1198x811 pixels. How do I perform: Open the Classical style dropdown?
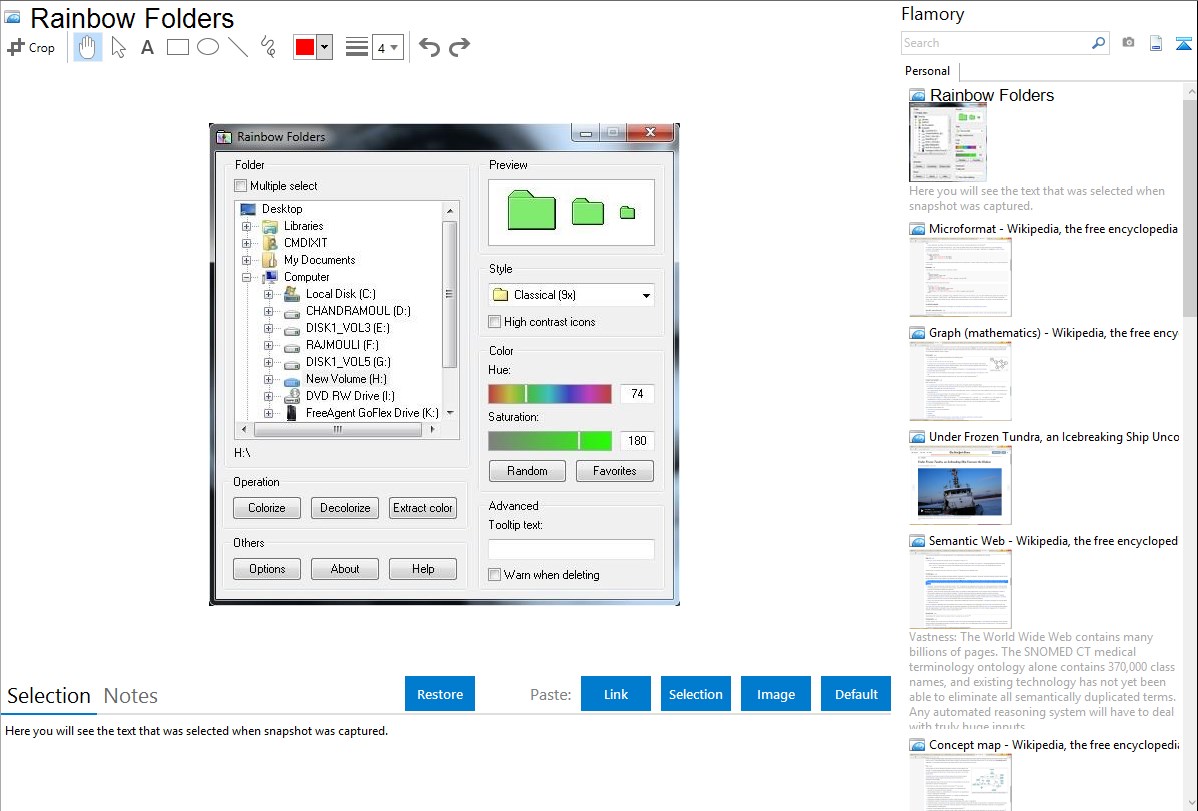click(645, 295)
